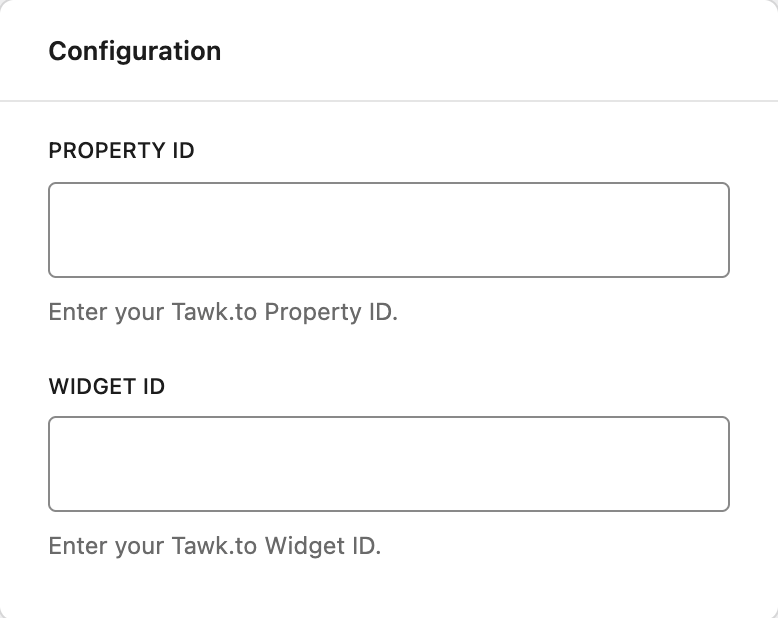This screenshot has width=778, height=618.
Task: Select the PROPERTY ID field label
Action: 121,151
